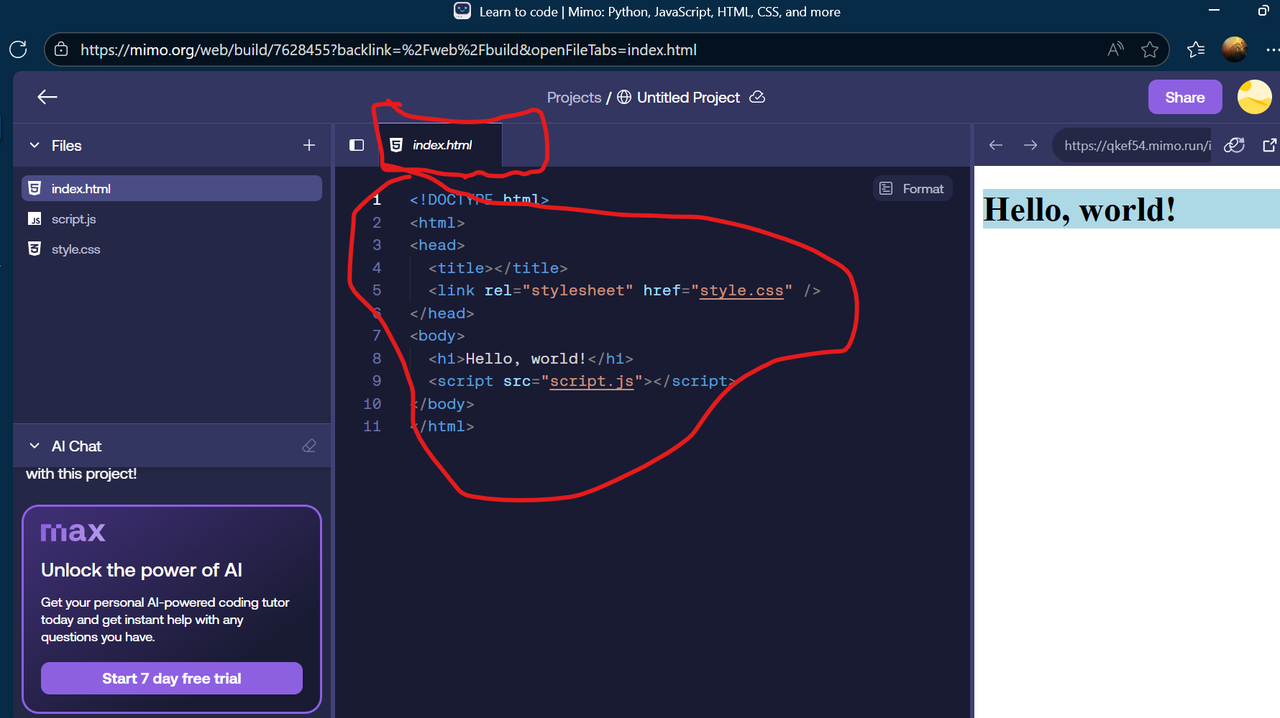Screen dimensions: 1280x718
Task: Click the CSS icon beside style.css
Action: [35, 249]
